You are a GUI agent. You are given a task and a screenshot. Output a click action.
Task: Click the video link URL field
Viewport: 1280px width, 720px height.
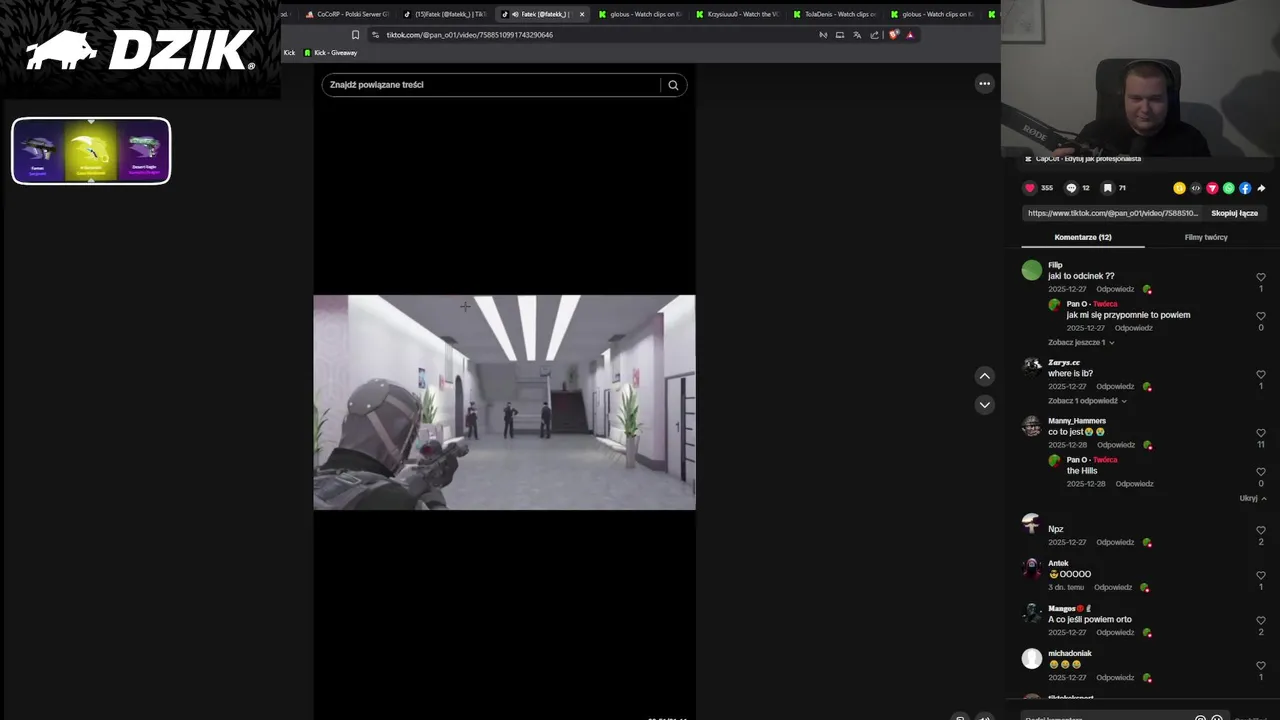click(1112, 213)
